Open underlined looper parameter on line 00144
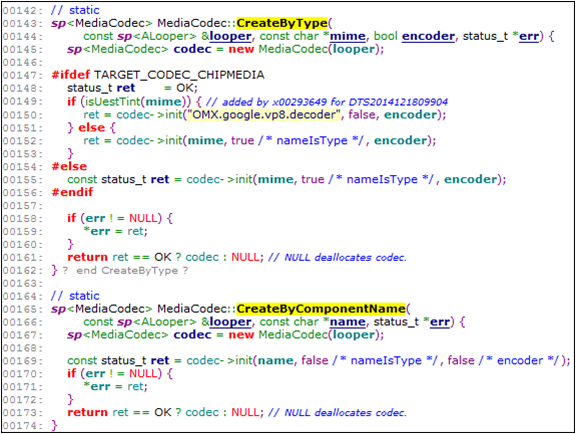The height and width of the screenshot is (434, 576). (x=230, y=36)
